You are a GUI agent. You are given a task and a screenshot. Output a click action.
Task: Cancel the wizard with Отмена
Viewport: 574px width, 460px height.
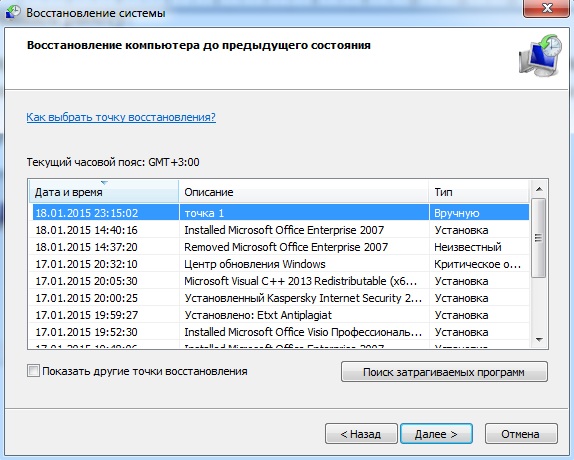click(521, 434)
